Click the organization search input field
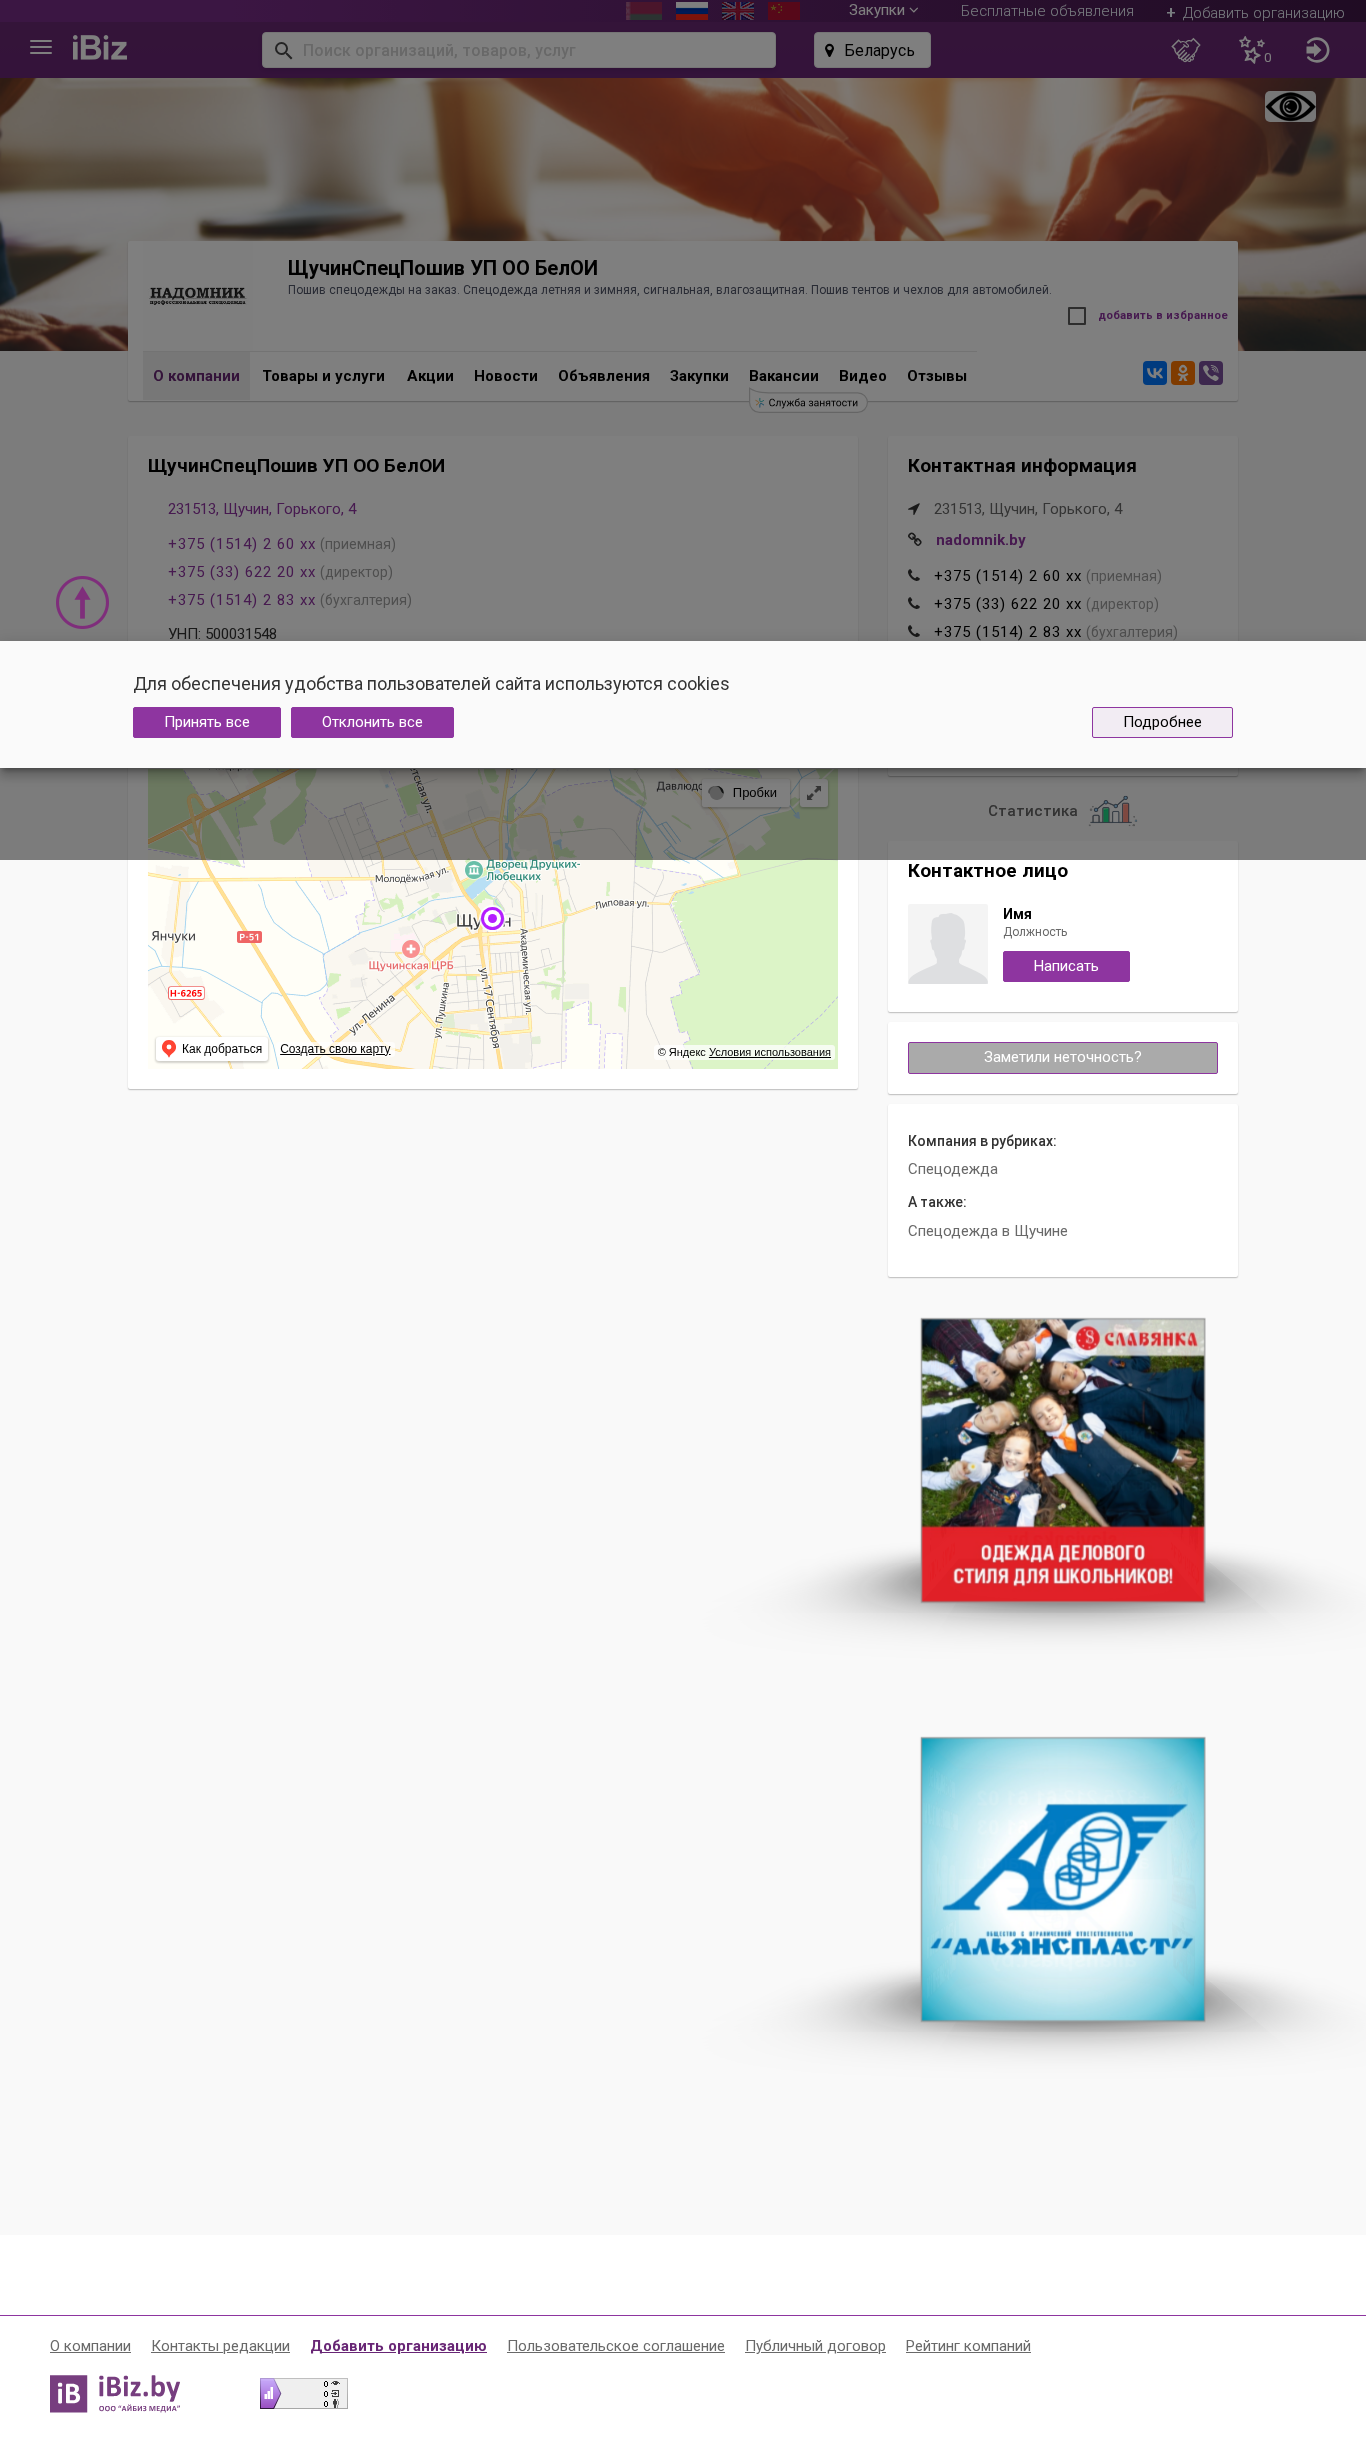 point(519,50)
